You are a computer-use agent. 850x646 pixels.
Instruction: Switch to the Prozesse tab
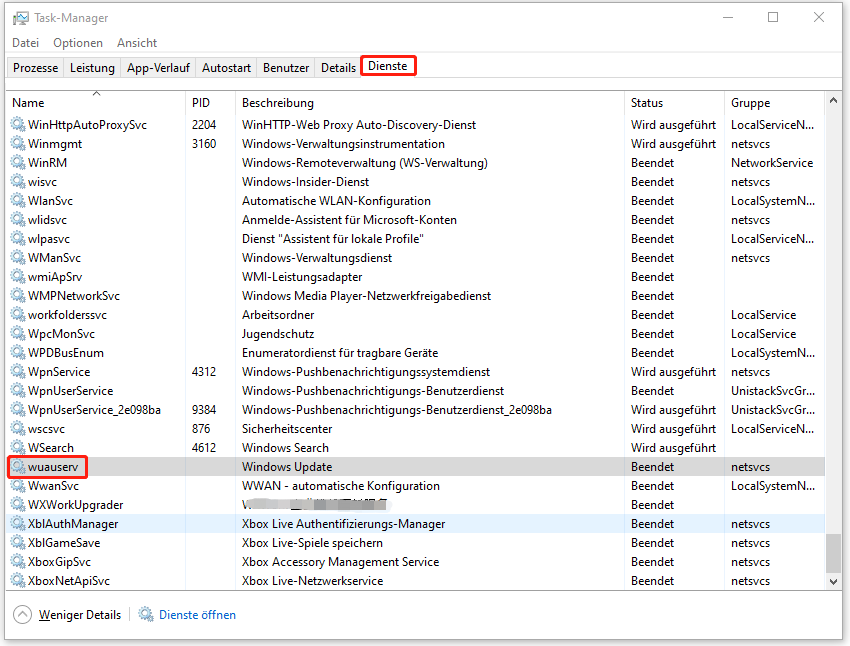[35, 68]
